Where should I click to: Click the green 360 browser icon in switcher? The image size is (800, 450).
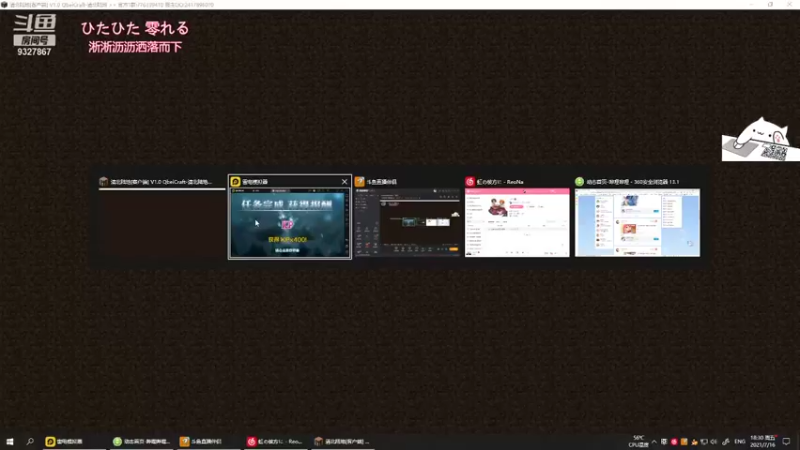[x=579, y=182]
